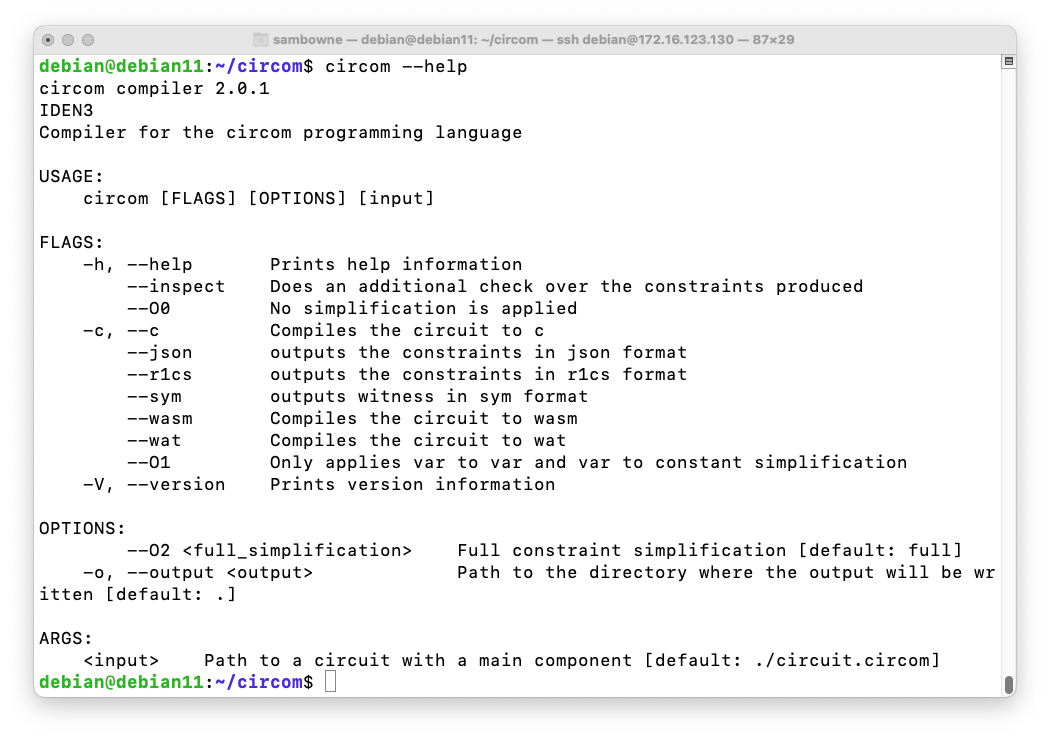The height and width of the screenshot is (739, 1050).
Task: Click the '--inspect' flag text
Action: coord(176,286)
